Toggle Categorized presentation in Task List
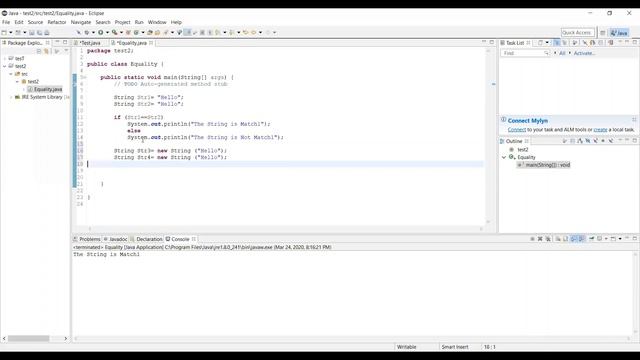The width and height of the screenshot is (640, 360). [x=557, y=42]
